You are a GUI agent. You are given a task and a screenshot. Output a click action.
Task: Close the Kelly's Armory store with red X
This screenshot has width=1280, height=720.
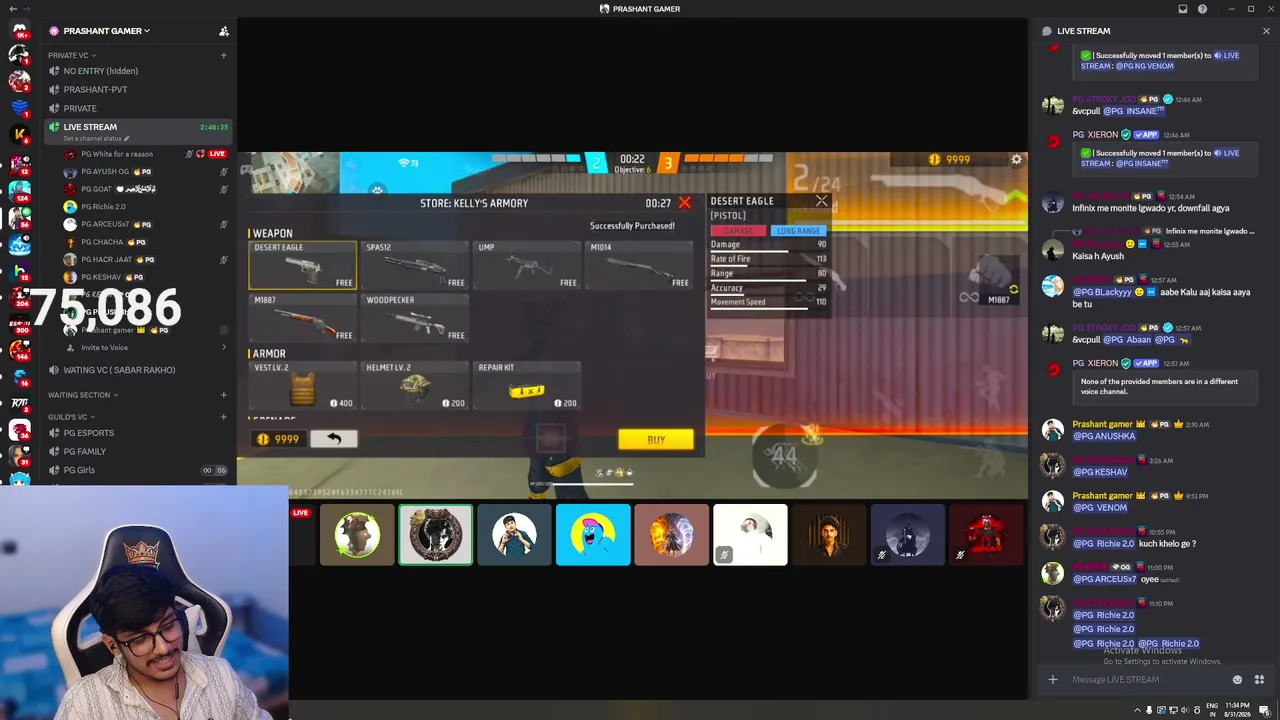[x=684, y=203]
